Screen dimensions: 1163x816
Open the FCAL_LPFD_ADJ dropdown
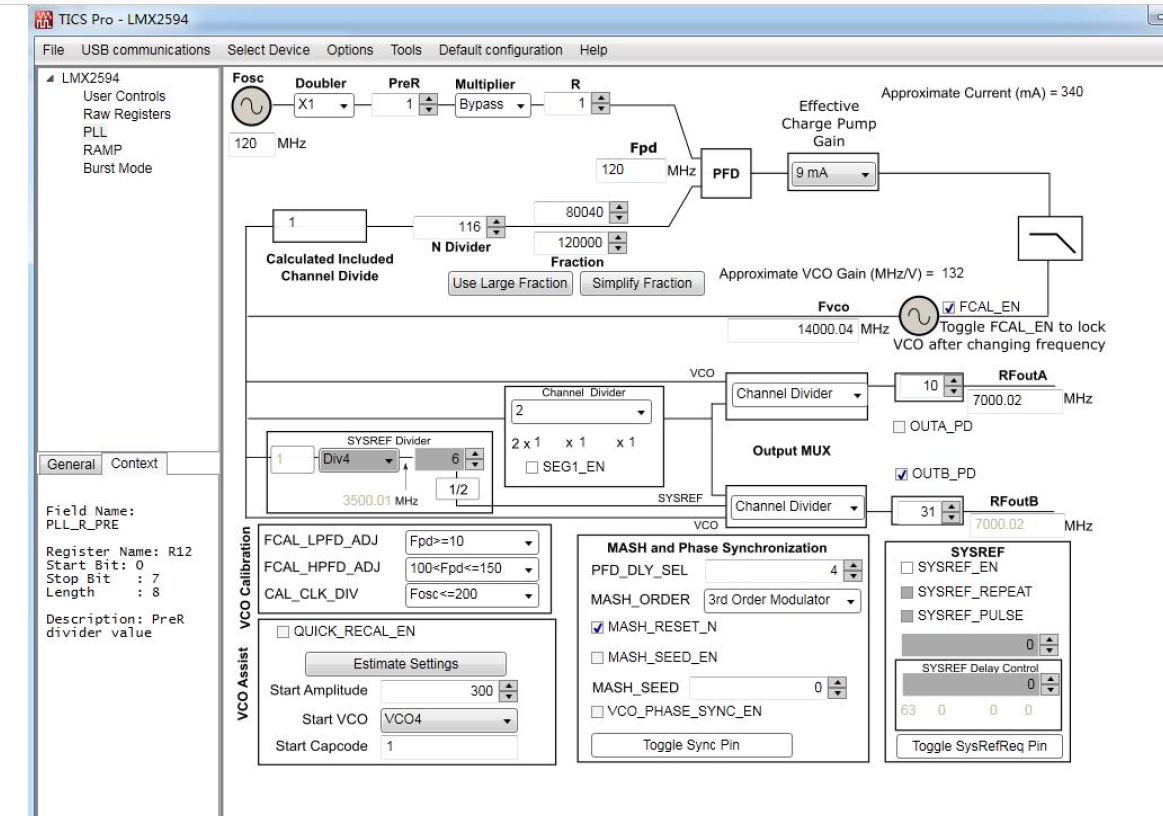tap(472, 542)
